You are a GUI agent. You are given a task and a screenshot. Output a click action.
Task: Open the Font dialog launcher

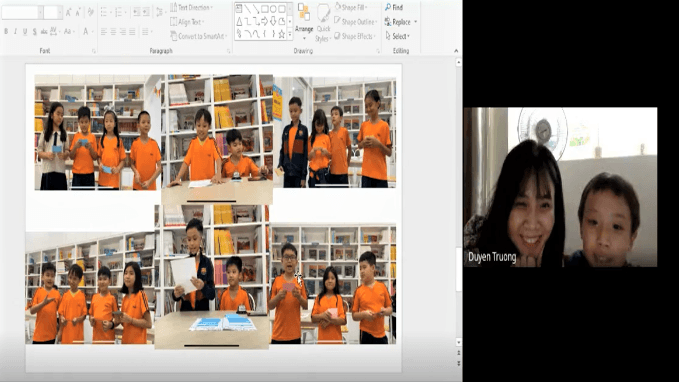coord(94,51)
